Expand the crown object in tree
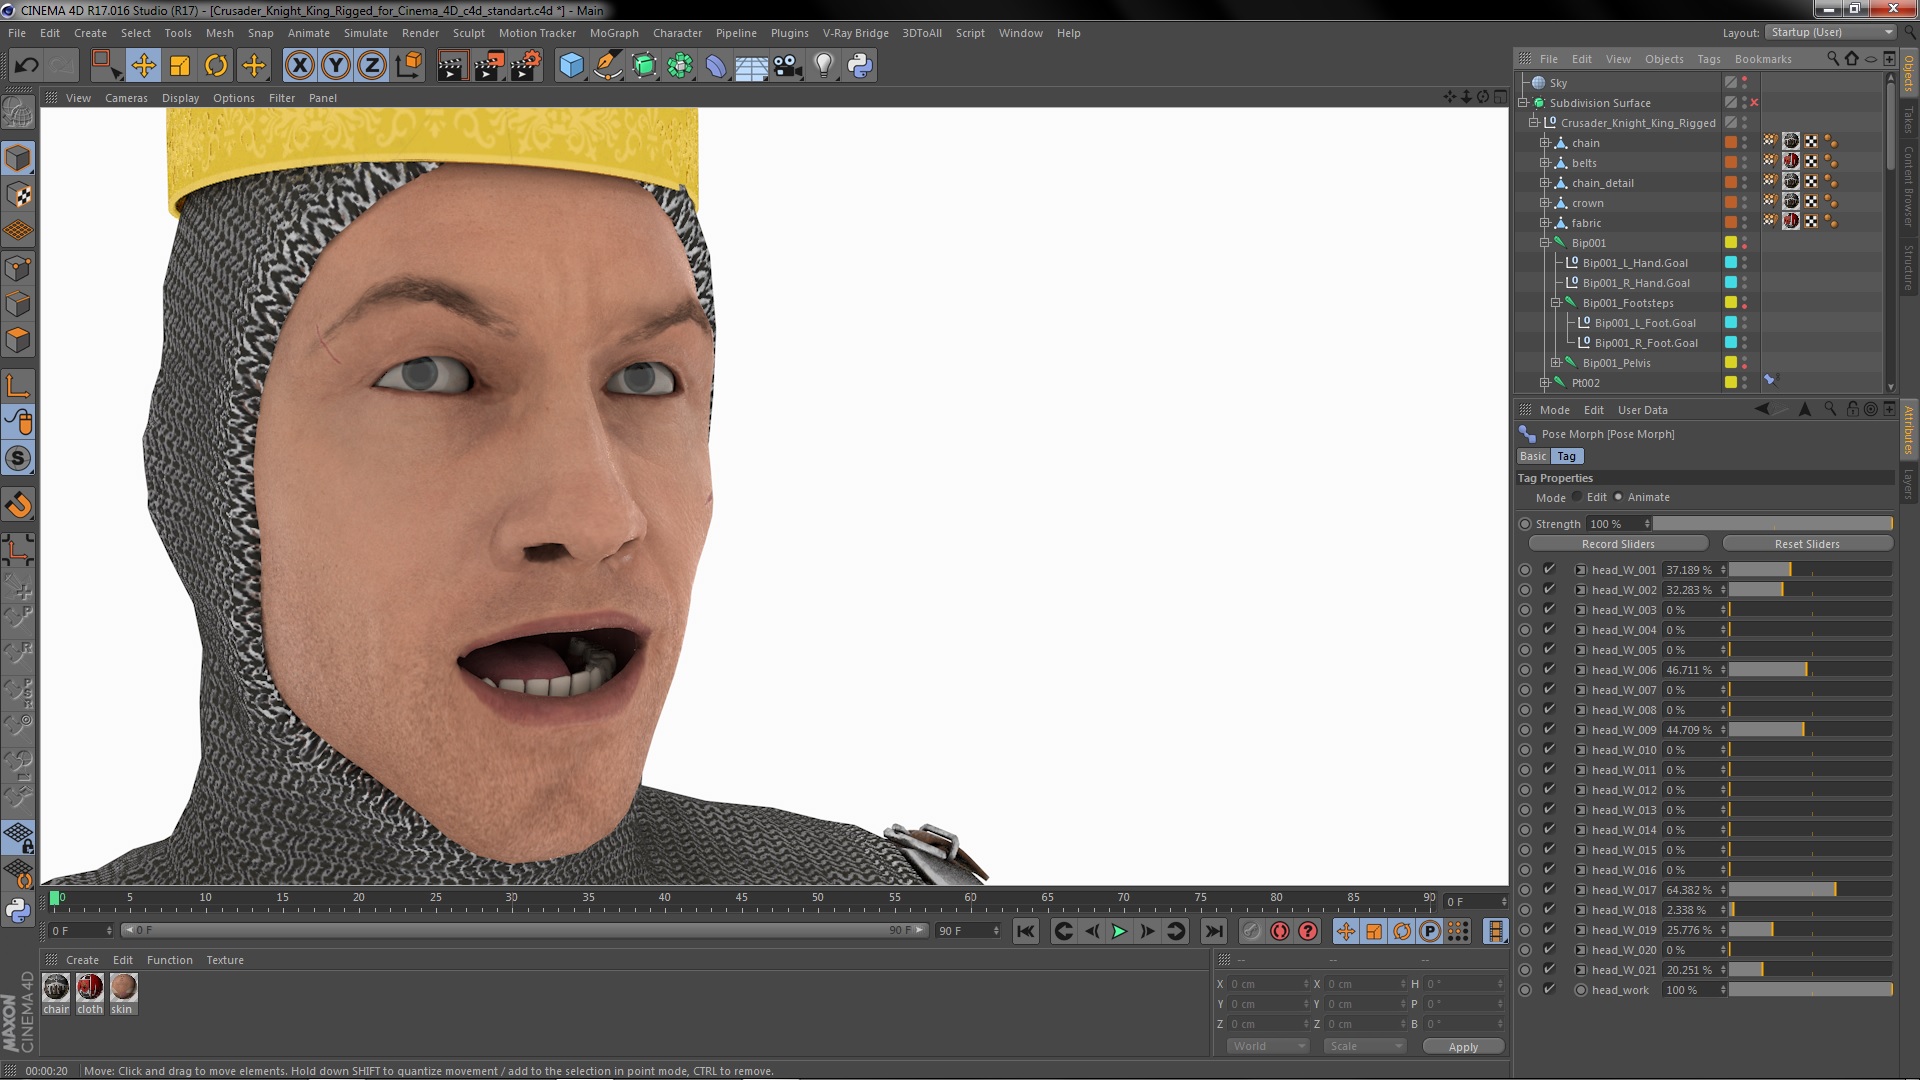 (x=1544, y=203)
